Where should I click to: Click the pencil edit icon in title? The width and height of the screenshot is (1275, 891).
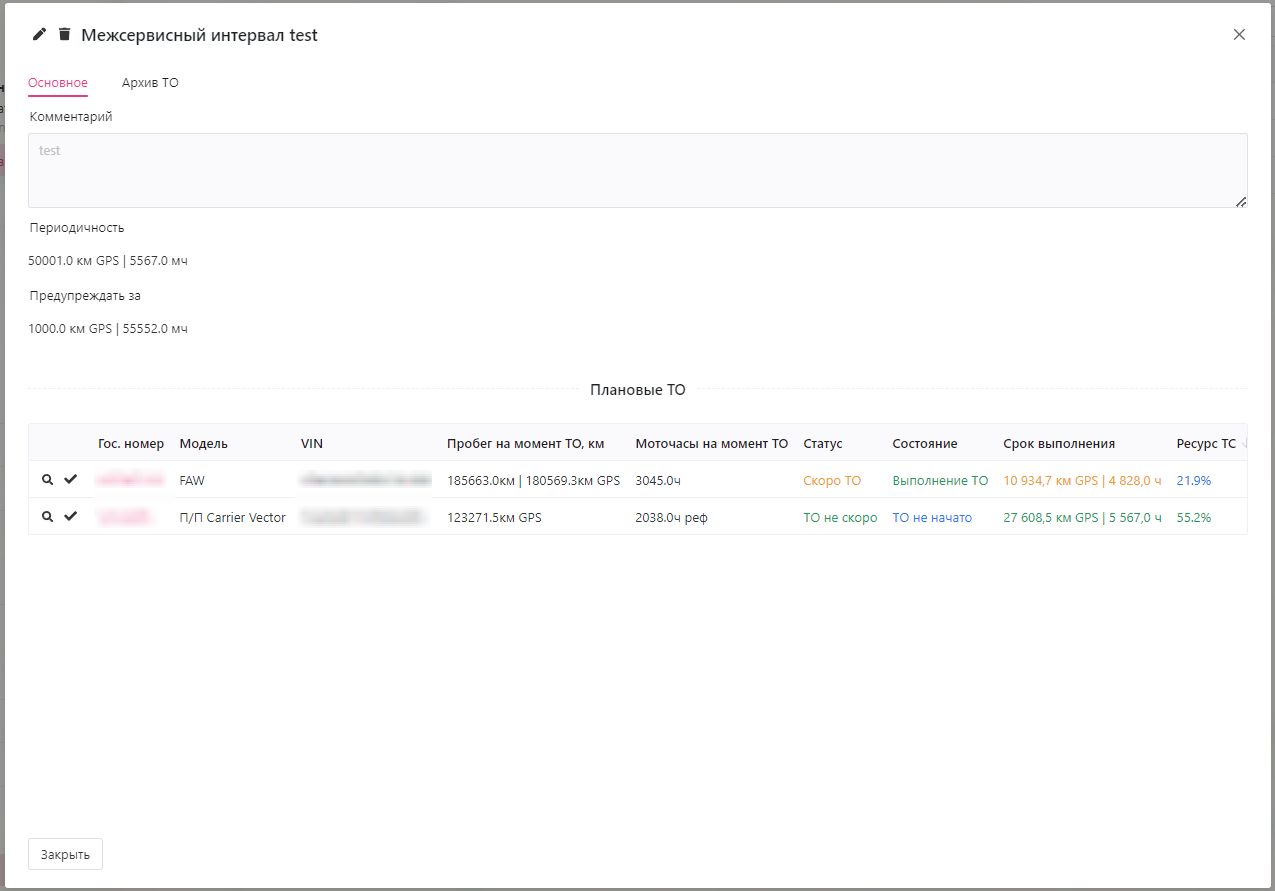(40, 35)
